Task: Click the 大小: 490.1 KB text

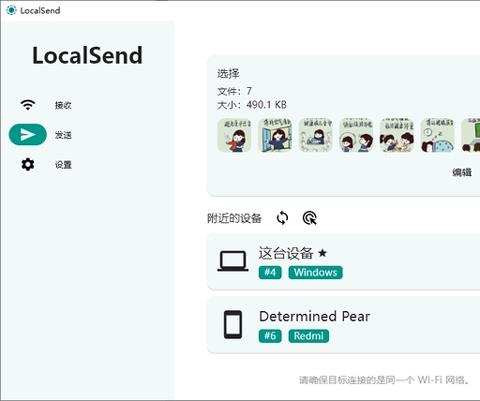Action: click(252, 105)
